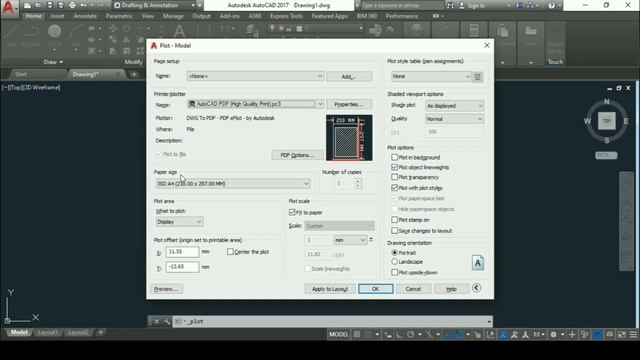Expand the Draw panel dropdown
This screenshot has width=640, height=360.
(x=53, y=62)
